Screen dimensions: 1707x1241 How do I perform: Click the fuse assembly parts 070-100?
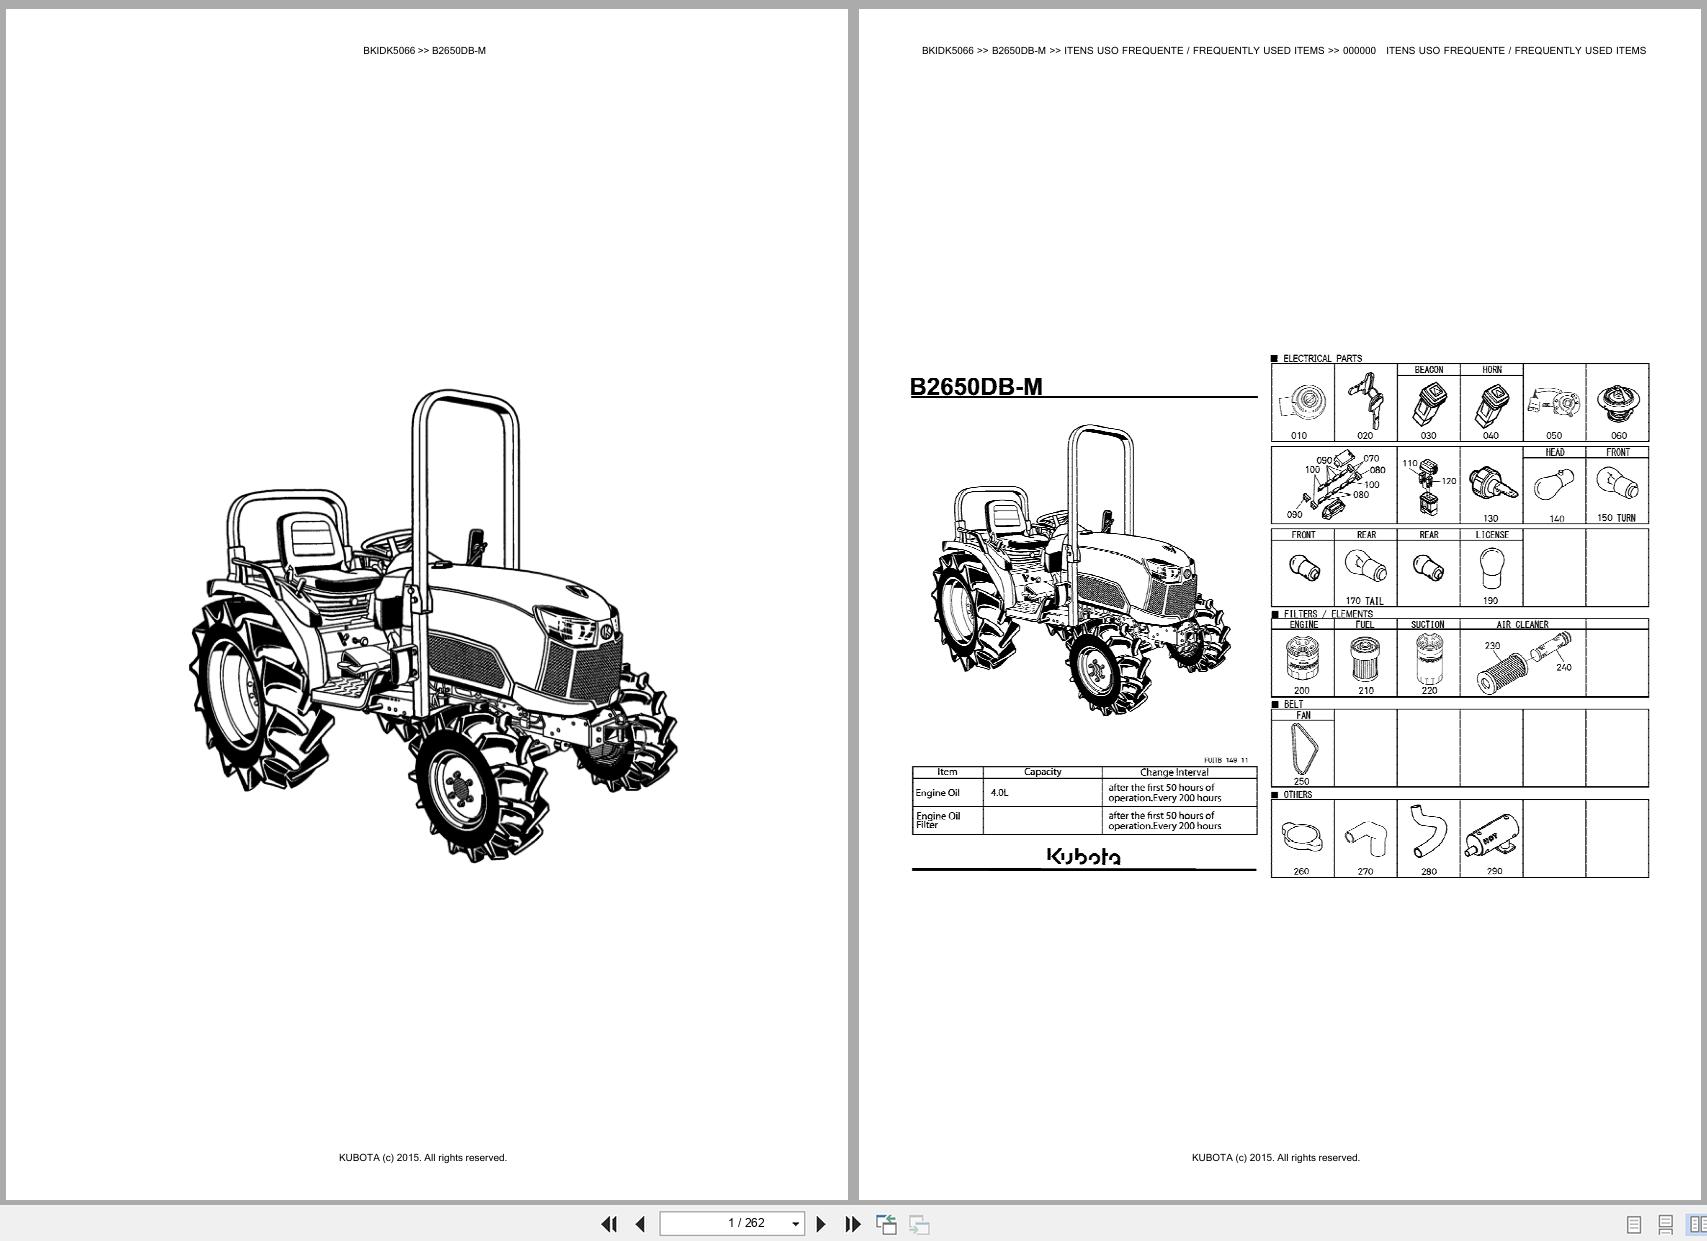pos(1334,486)
